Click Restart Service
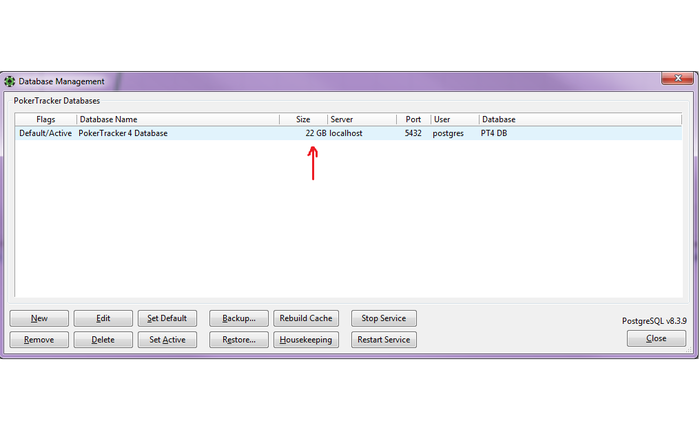This screenshot has height=435, width=700. tap(383, 339)
